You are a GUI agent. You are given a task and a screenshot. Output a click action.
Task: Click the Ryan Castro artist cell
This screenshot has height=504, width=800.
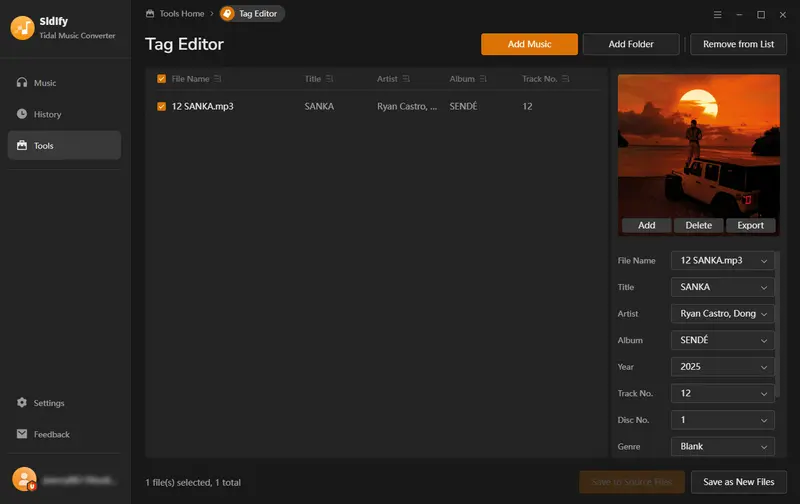(407, 106)
